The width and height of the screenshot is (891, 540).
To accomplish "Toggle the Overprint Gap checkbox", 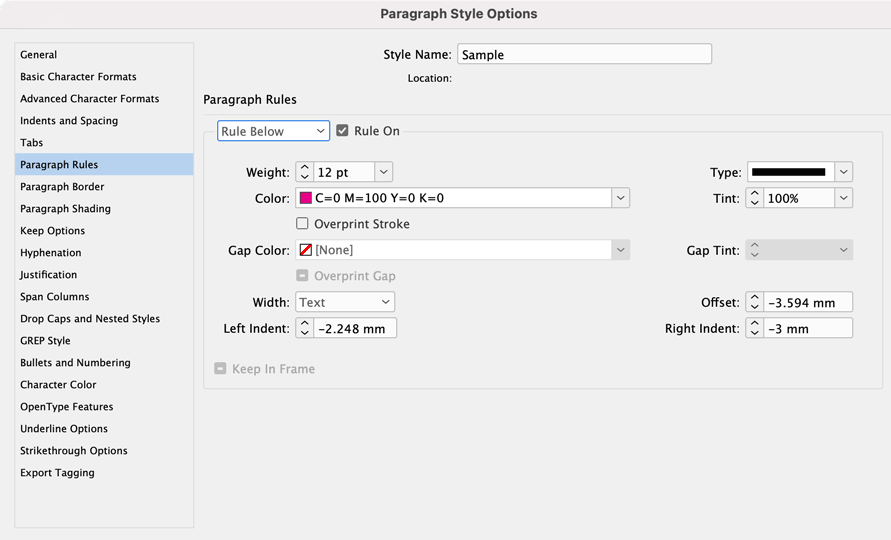I will pyautogui.click(x=302, y=276).
